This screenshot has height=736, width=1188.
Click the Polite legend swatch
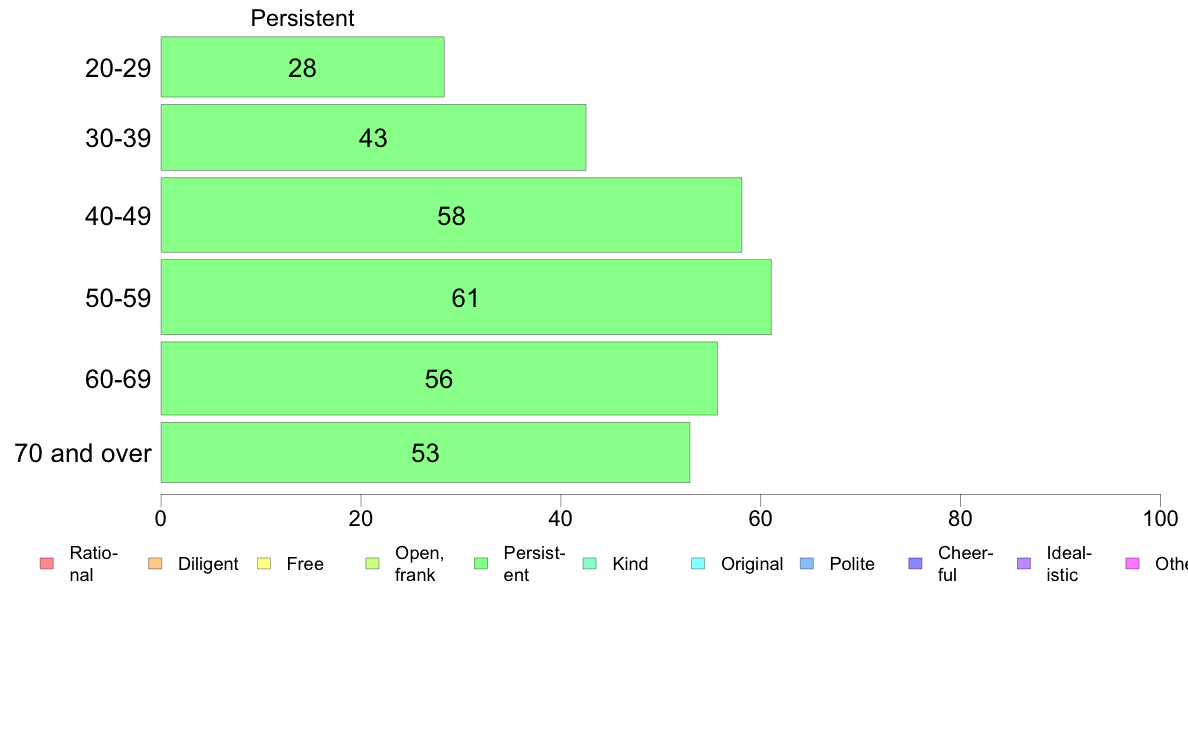(807, 563)
